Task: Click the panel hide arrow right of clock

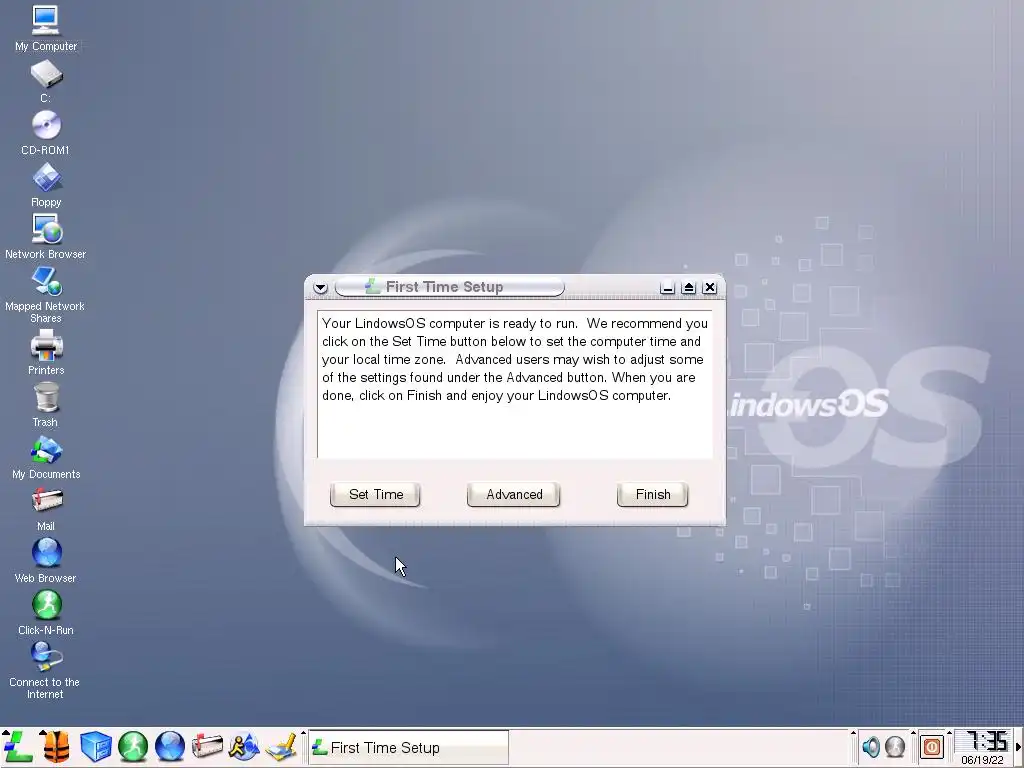Action: coord(1019,746)
